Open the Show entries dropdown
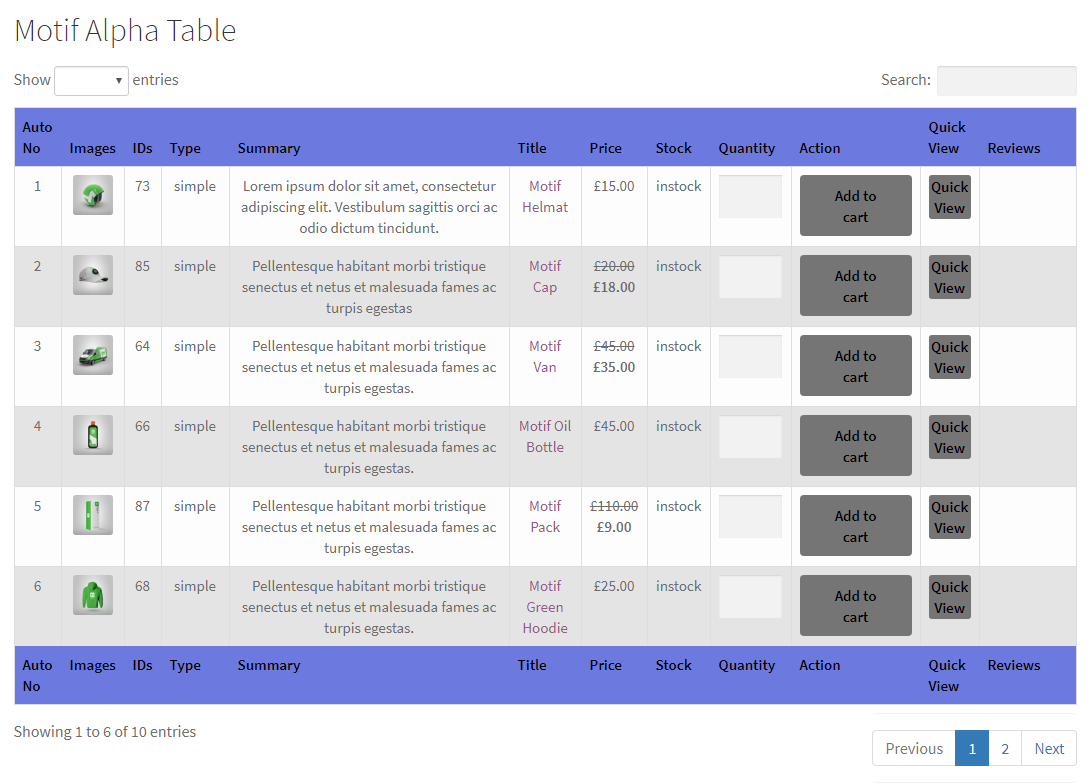This screenshot has height=784, width=1092. point(91,80)
